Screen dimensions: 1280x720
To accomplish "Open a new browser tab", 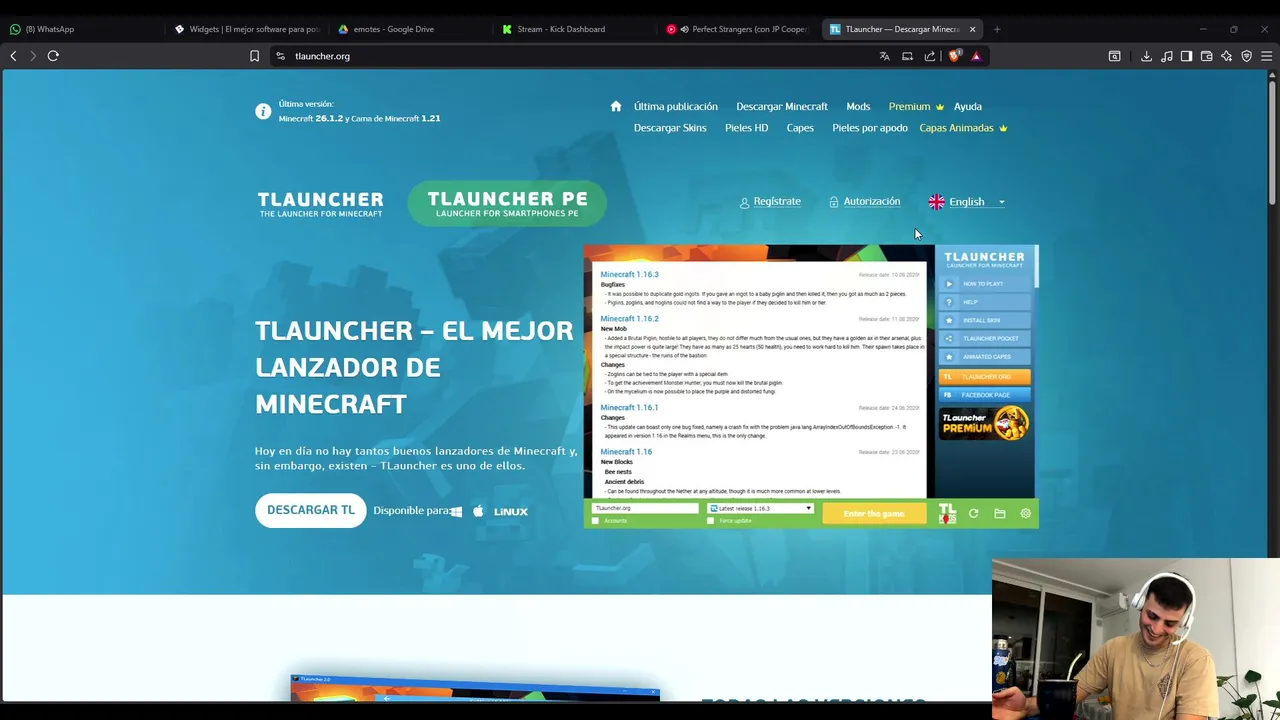I will pyautogui.click(x=997, y=29).
